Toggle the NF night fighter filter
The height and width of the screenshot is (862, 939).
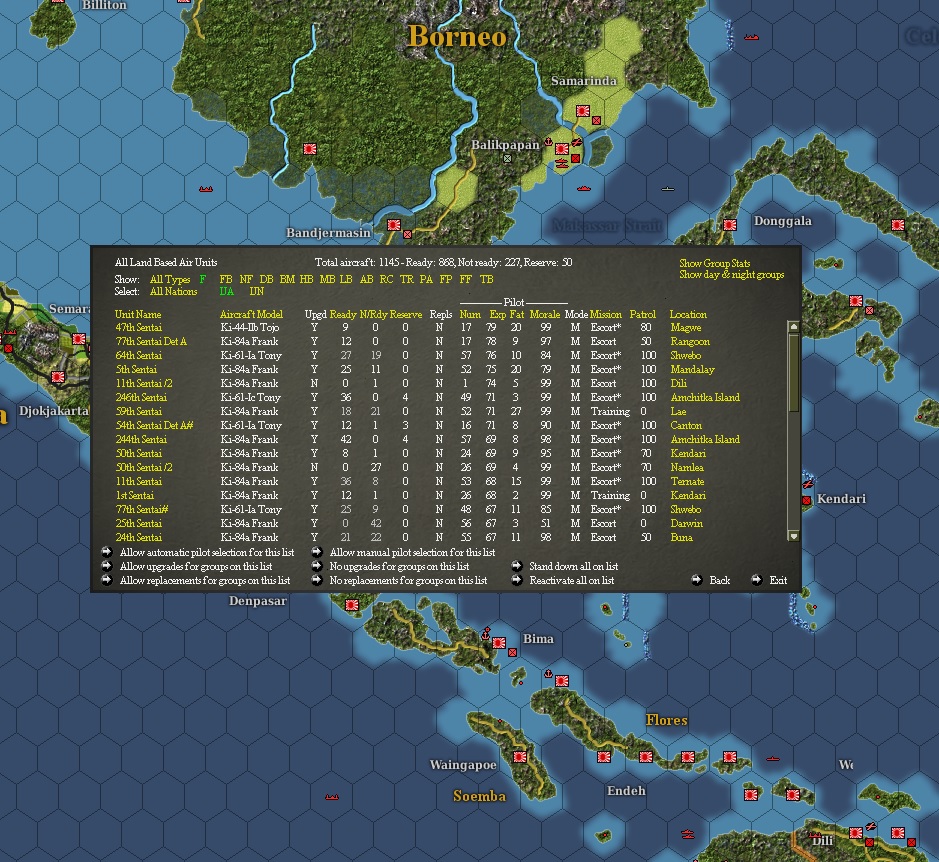pos(246,279)
